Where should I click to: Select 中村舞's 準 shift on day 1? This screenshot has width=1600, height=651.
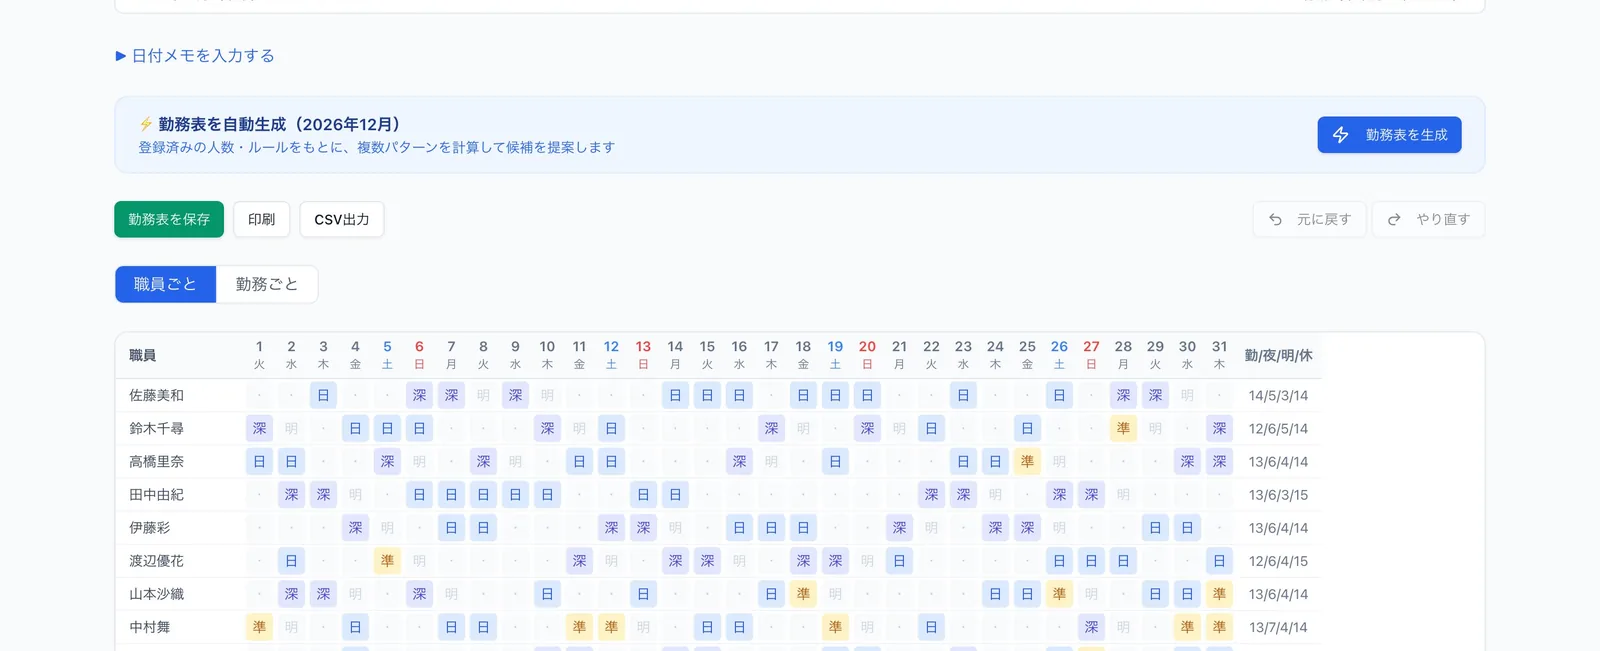[259, 627]
